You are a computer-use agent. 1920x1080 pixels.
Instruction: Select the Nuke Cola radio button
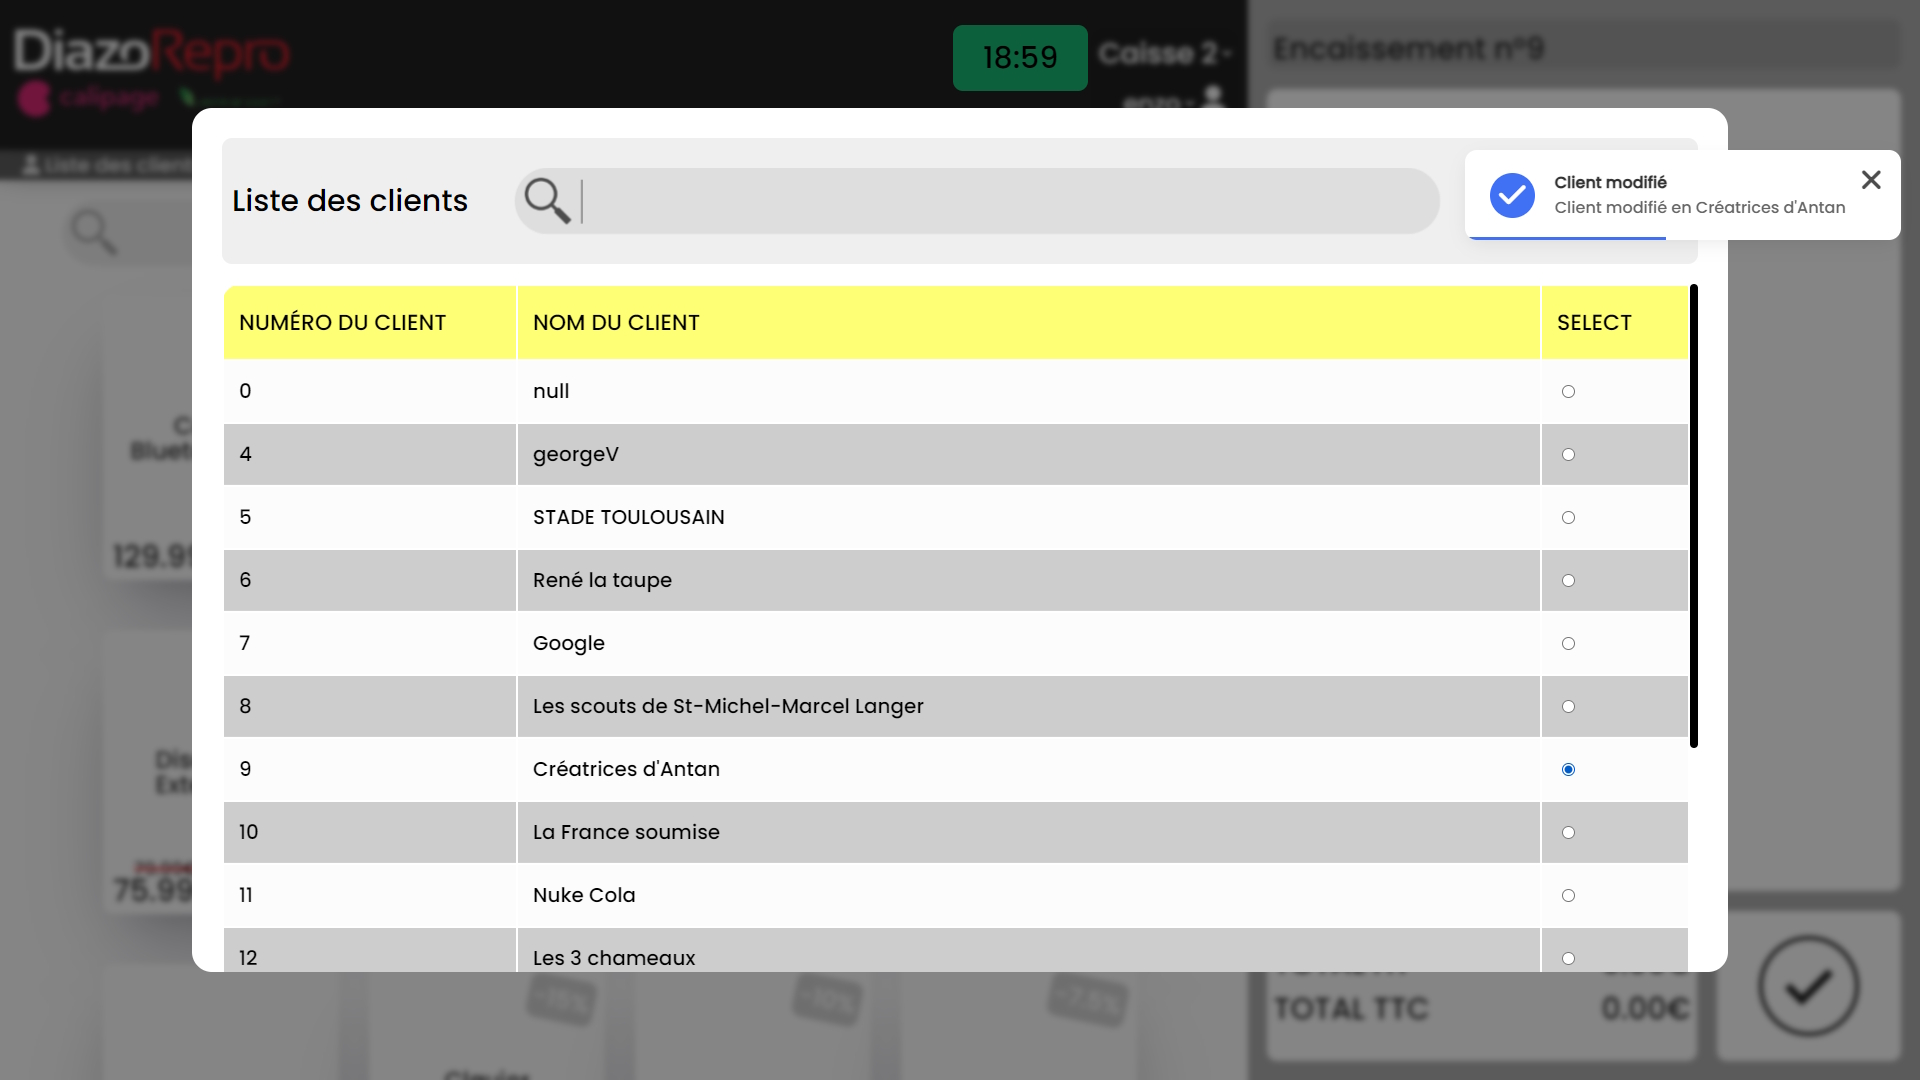point(1568,896)
